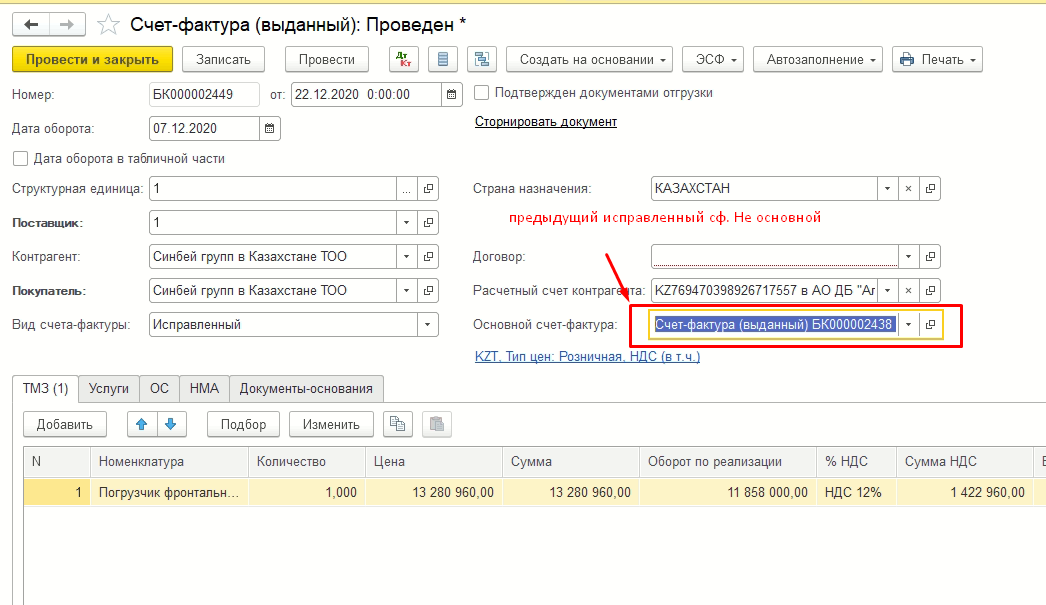1046x605 pixels.
Task: Expand the Вид счета-фактуры dropdown
Action: coord(428,325)
